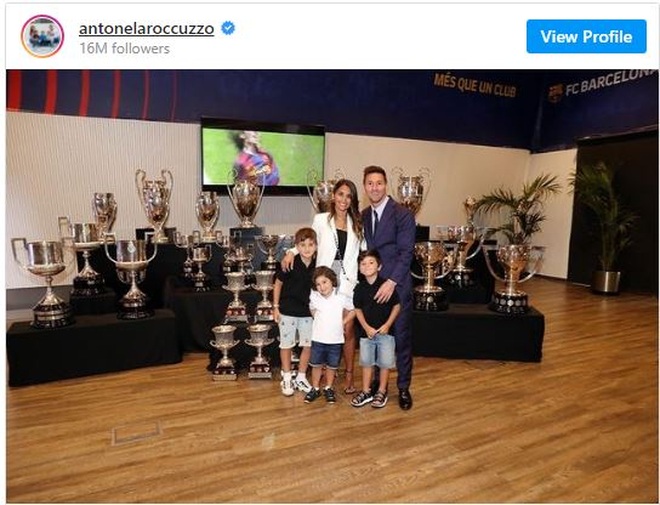Click the boy in black wearing sandals
This screenshot has height=505, width=660.
pyautogui.click(x=374, y=328)
